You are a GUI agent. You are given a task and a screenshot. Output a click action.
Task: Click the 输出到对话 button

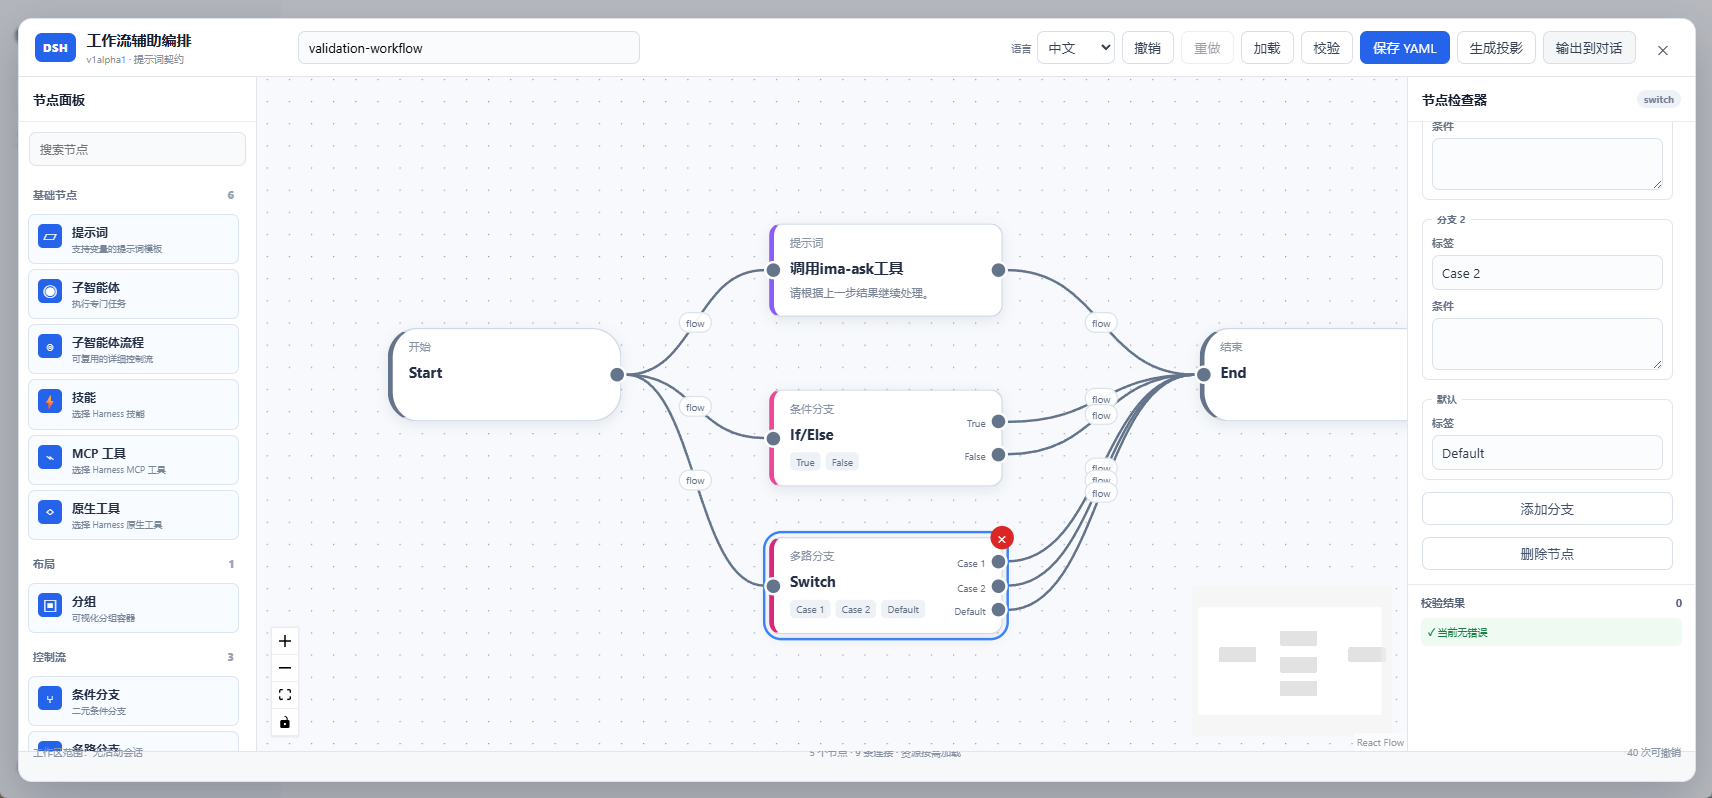1589,48
